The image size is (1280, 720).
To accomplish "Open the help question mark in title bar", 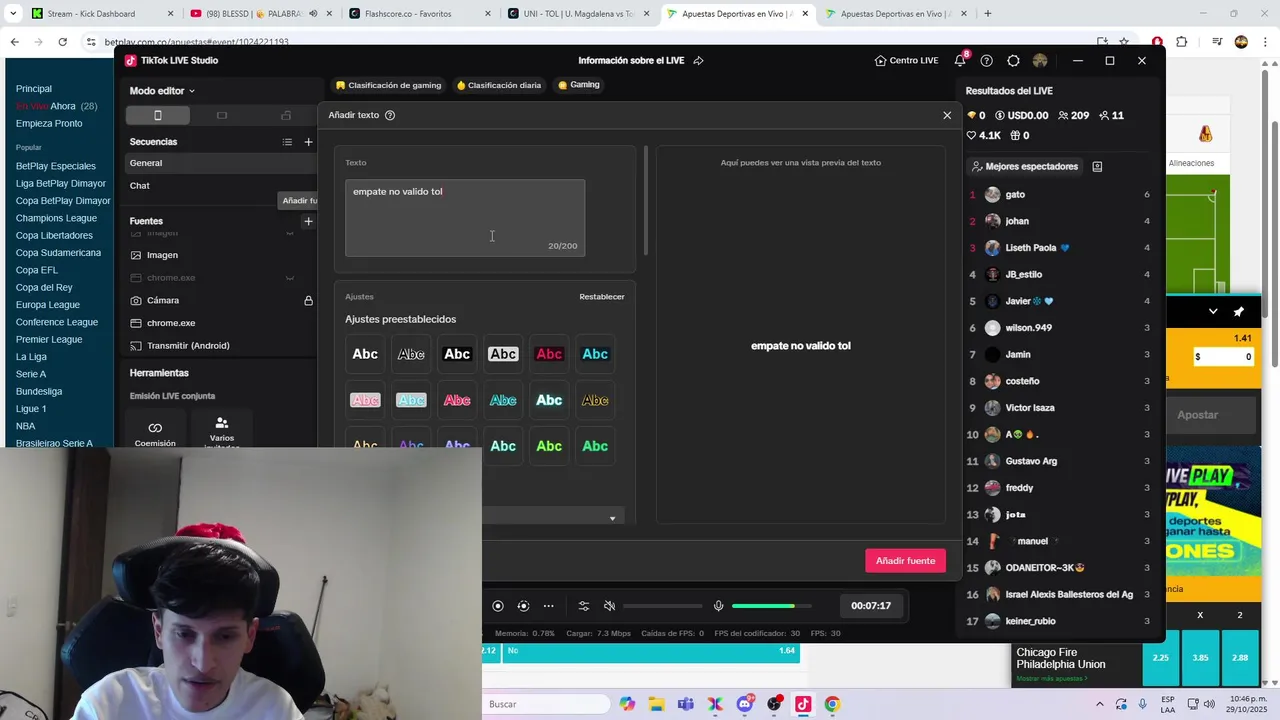I will tap(987, 61).
